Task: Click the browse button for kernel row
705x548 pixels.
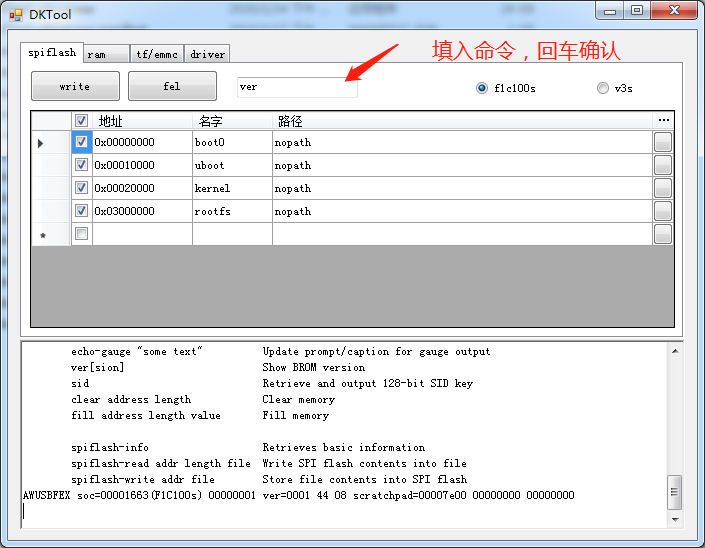Action: (663, 188)
